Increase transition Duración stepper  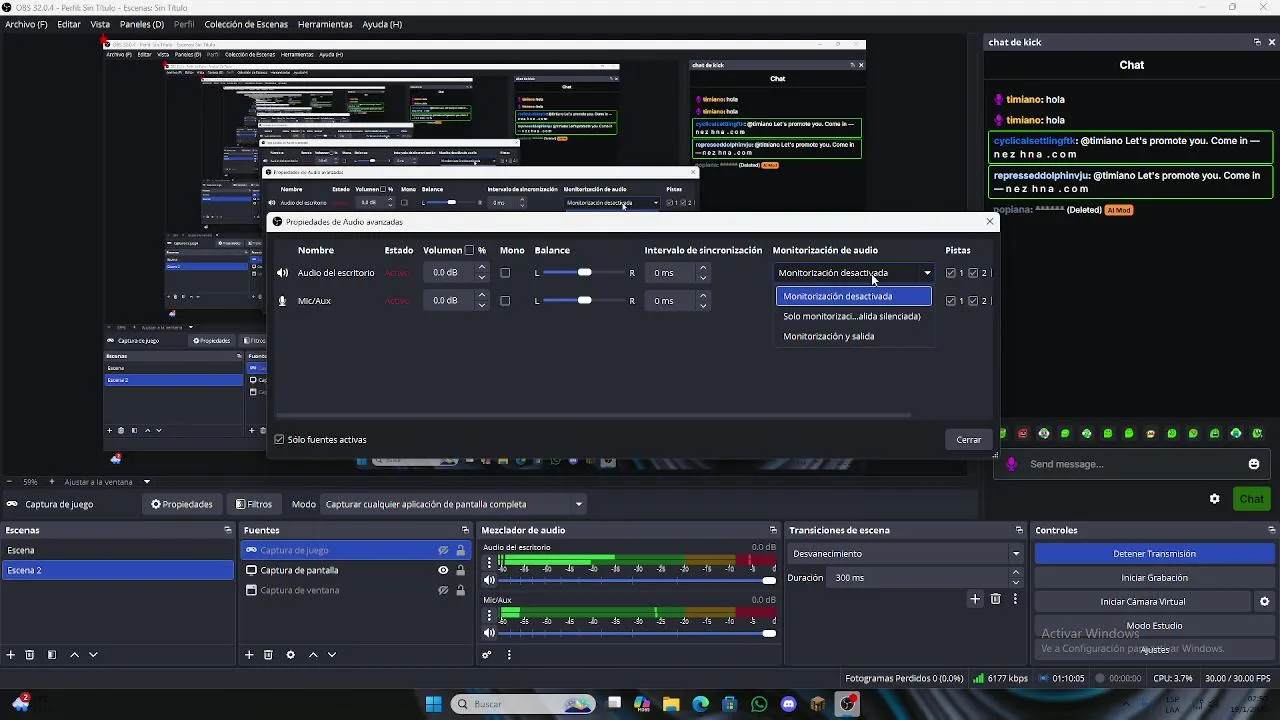pos(1016,573)
